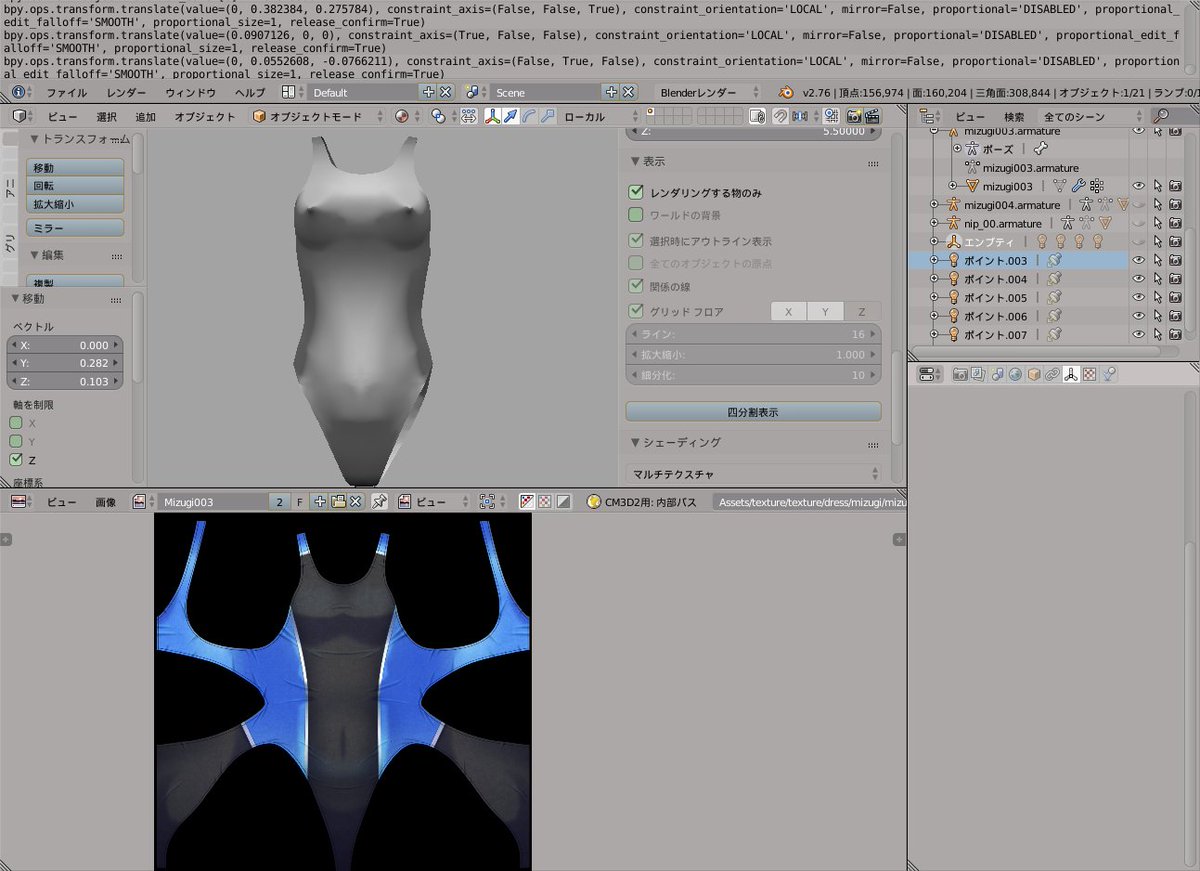The height and width of the screenshot is (871, 1200).
Task: Open the Render Layers properties tab
Action: pyautogui.click(x=977, y=375)
